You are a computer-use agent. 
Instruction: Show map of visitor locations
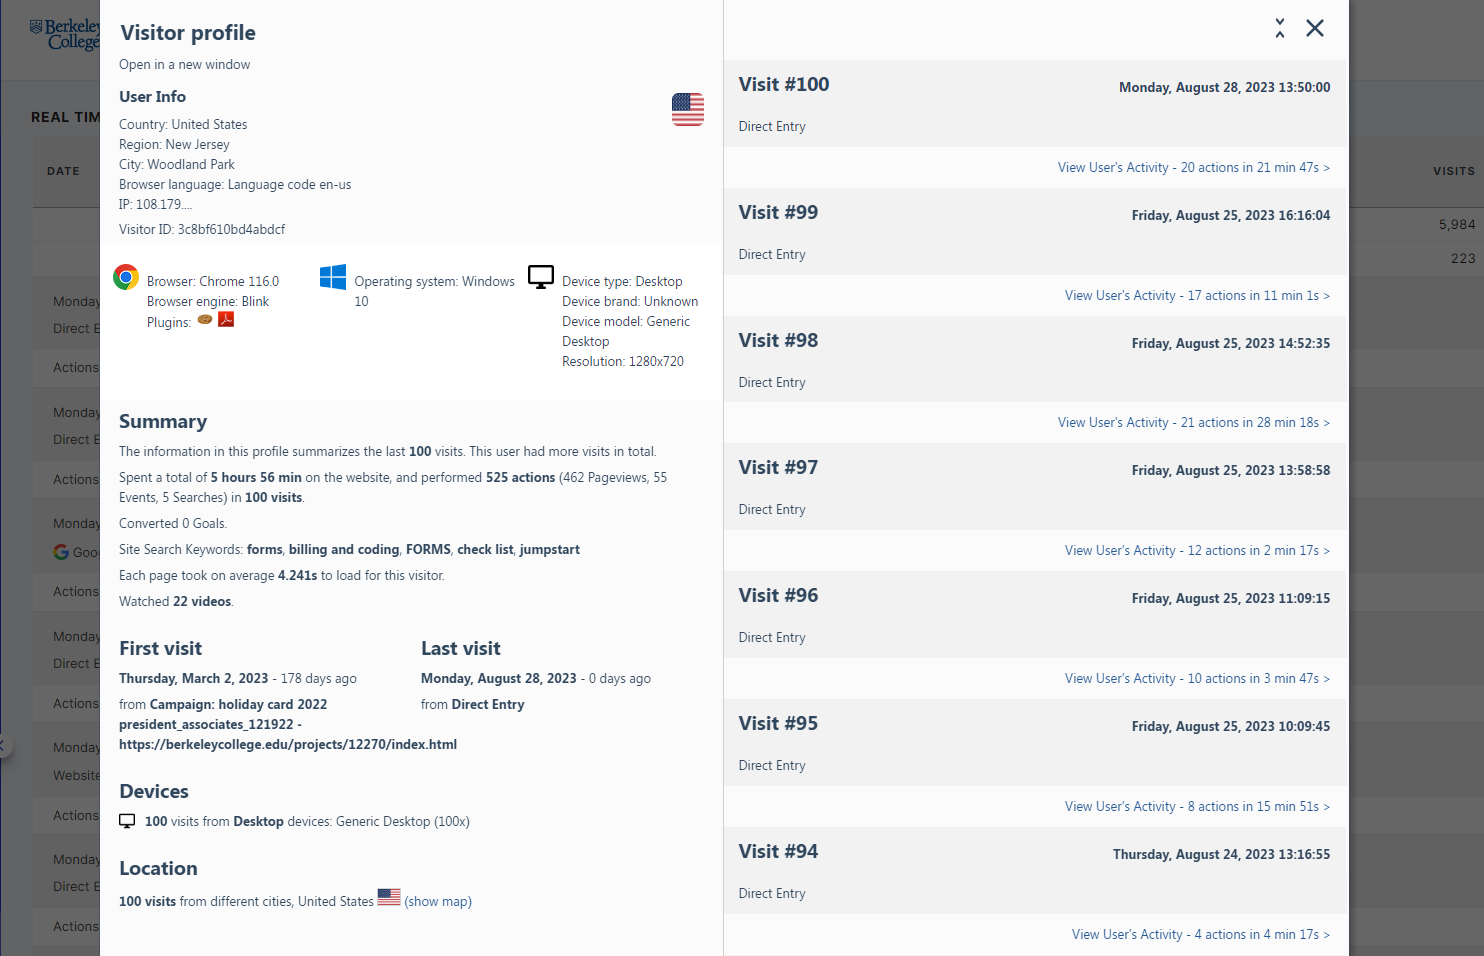438,902
